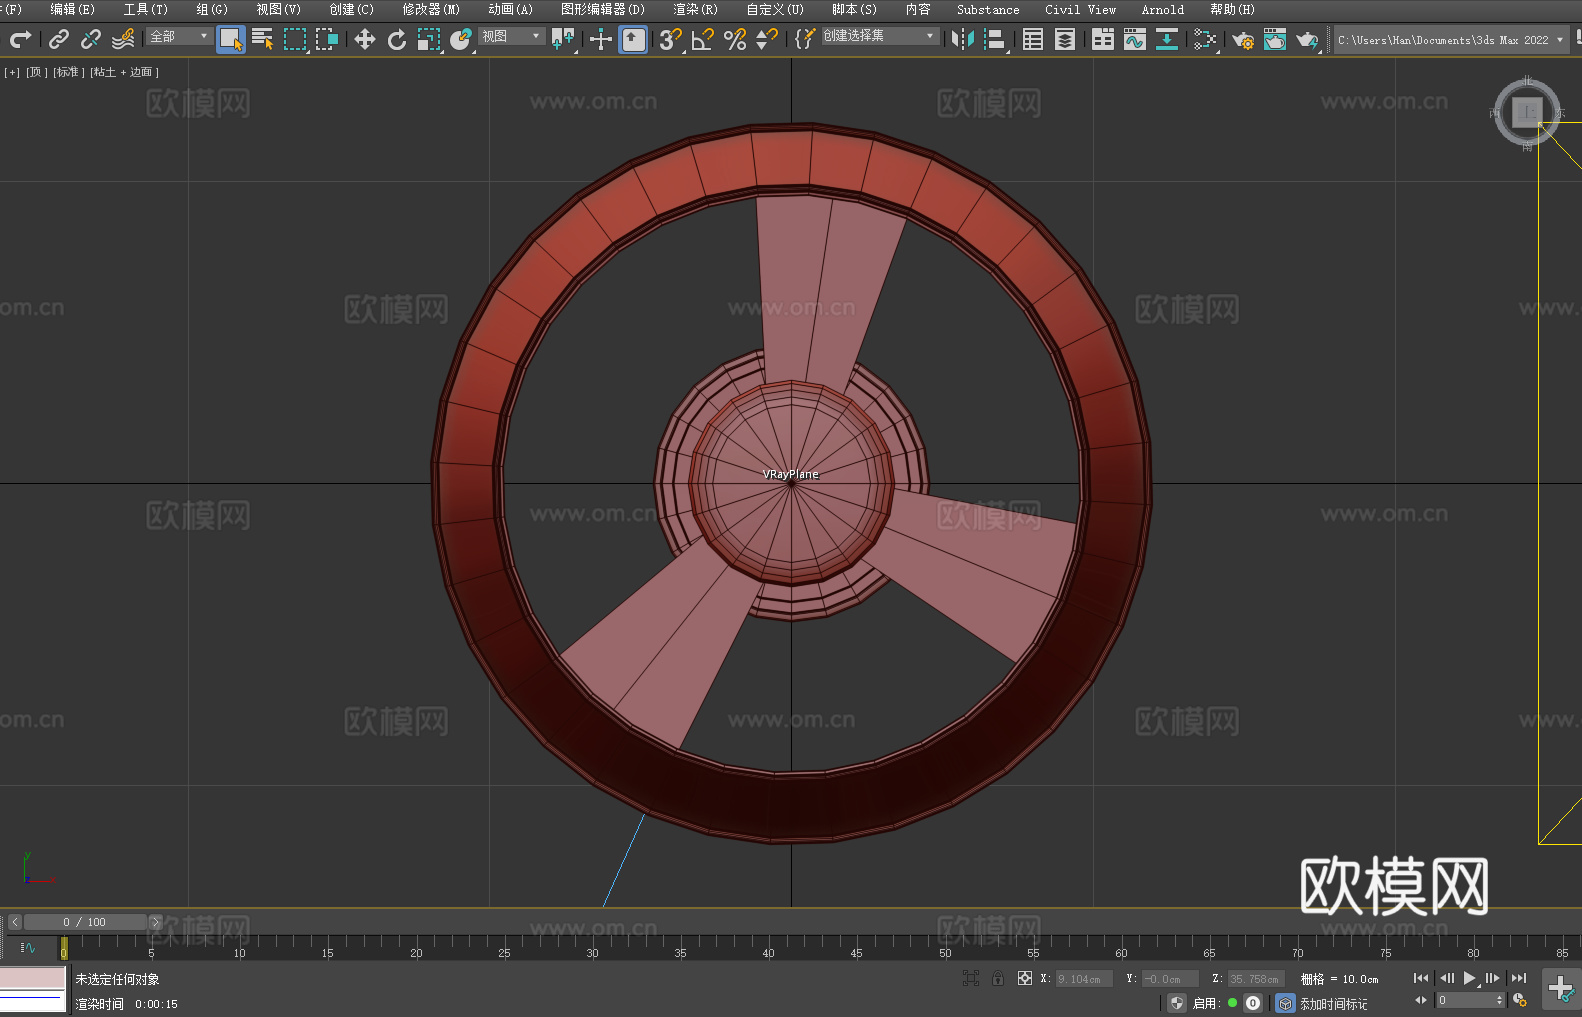Click Select by Name icon

pos(263,39)
